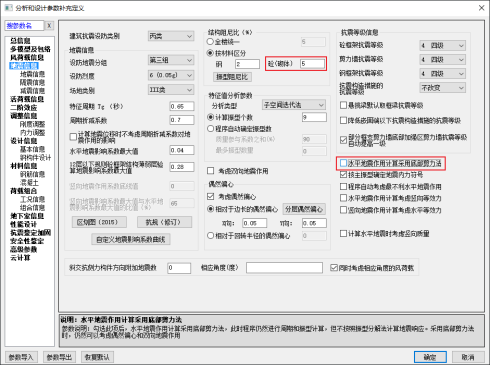Viewport: 490px width, 365px height.
Task: Expand the 设防烈度 combo box
Action: coord(171,75)
